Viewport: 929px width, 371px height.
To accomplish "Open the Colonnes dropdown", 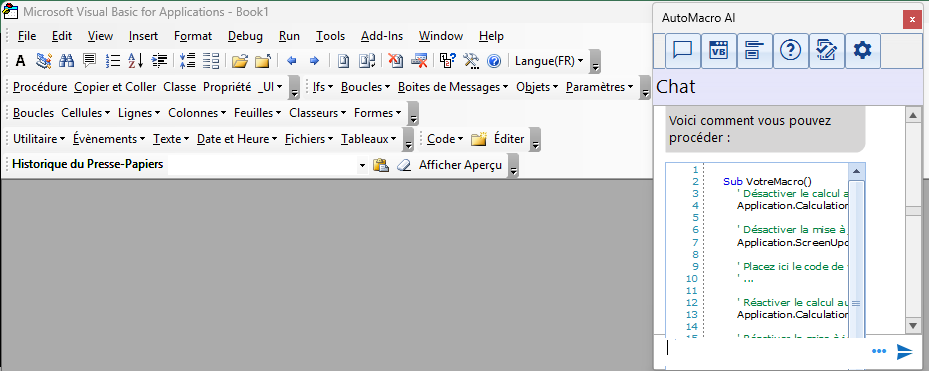I will click(197, 113).
